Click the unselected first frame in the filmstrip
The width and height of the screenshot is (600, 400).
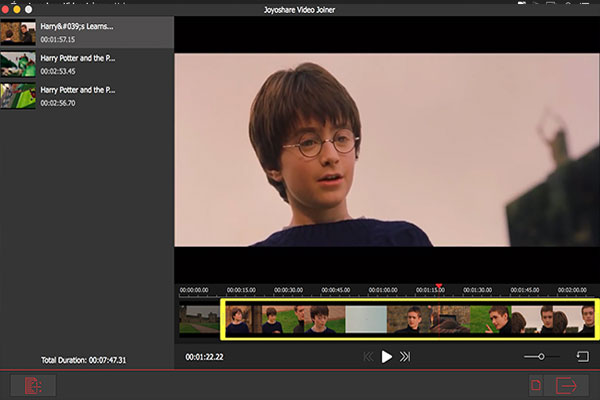click(198, 319)
